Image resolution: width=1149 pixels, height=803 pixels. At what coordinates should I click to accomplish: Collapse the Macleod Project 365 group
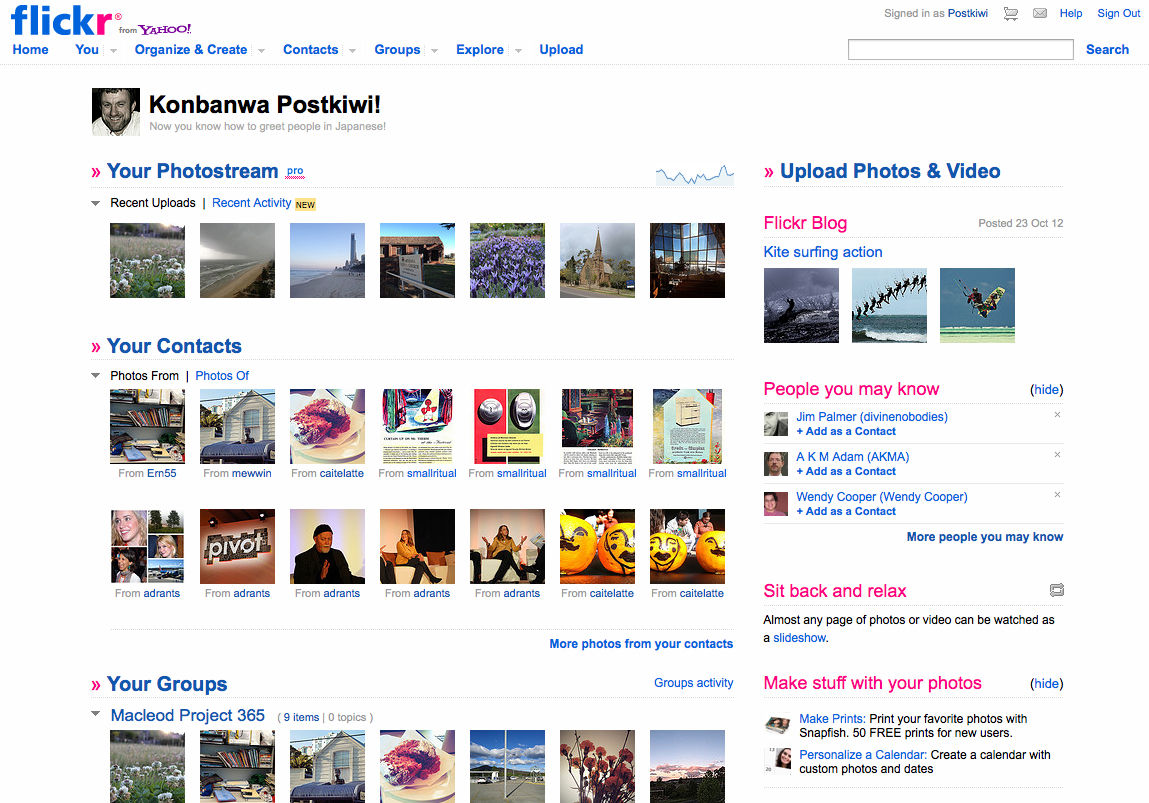coord(95,714)
